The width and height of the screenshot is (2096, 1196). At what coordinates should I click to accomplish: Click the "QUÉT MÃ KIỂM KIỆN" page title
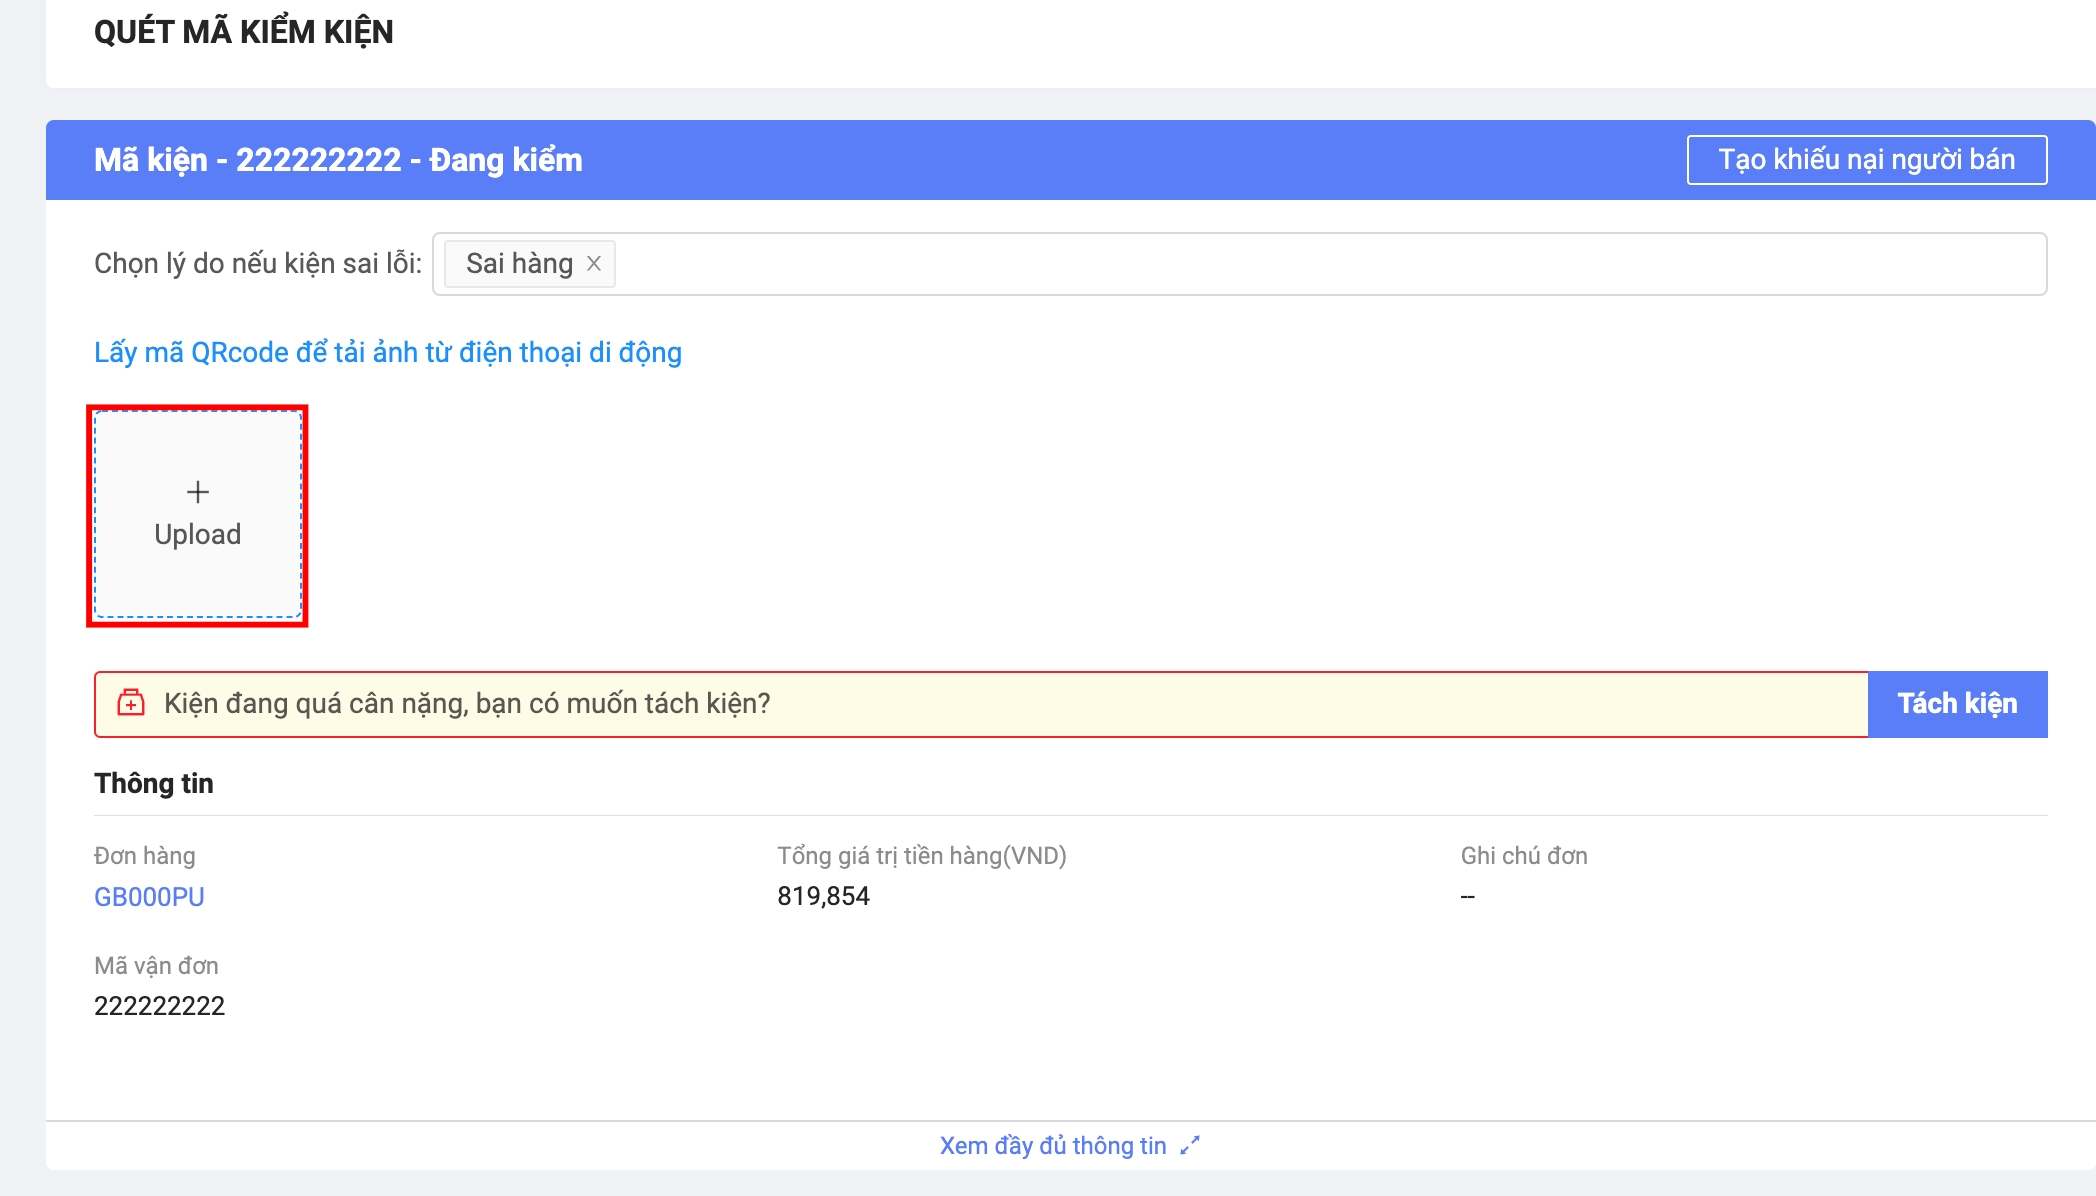pos(243,32)
